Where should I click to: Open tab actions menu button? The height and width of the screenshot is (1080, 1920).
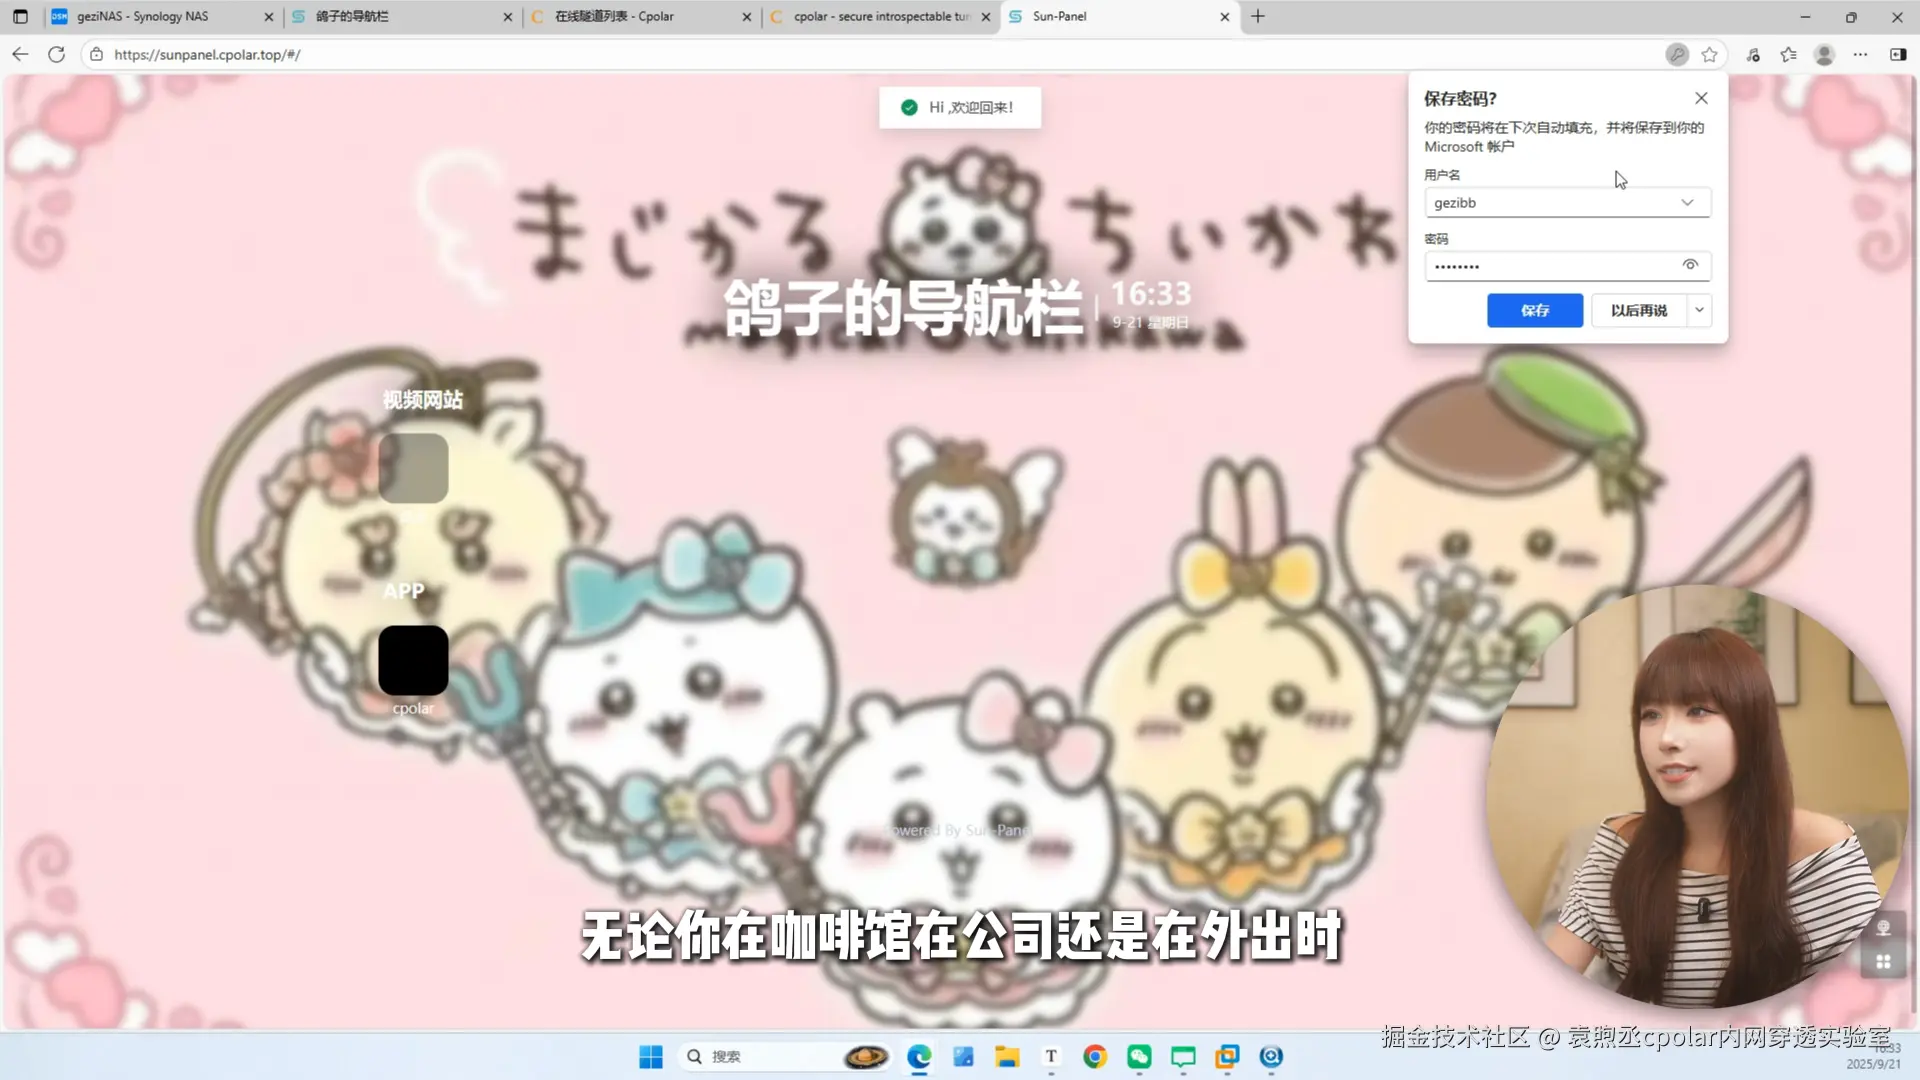[x=20, y=17]
